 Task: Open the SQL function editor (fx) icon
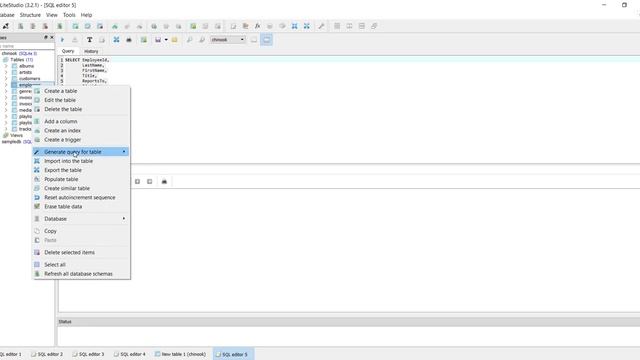(258, 26)
